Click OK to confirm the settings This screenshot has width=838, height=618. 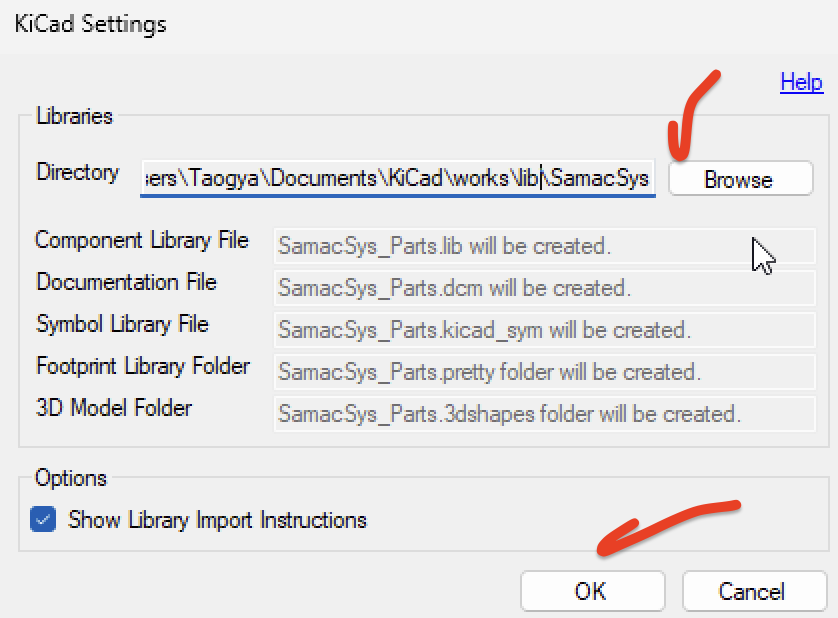[x=592, y=591]
